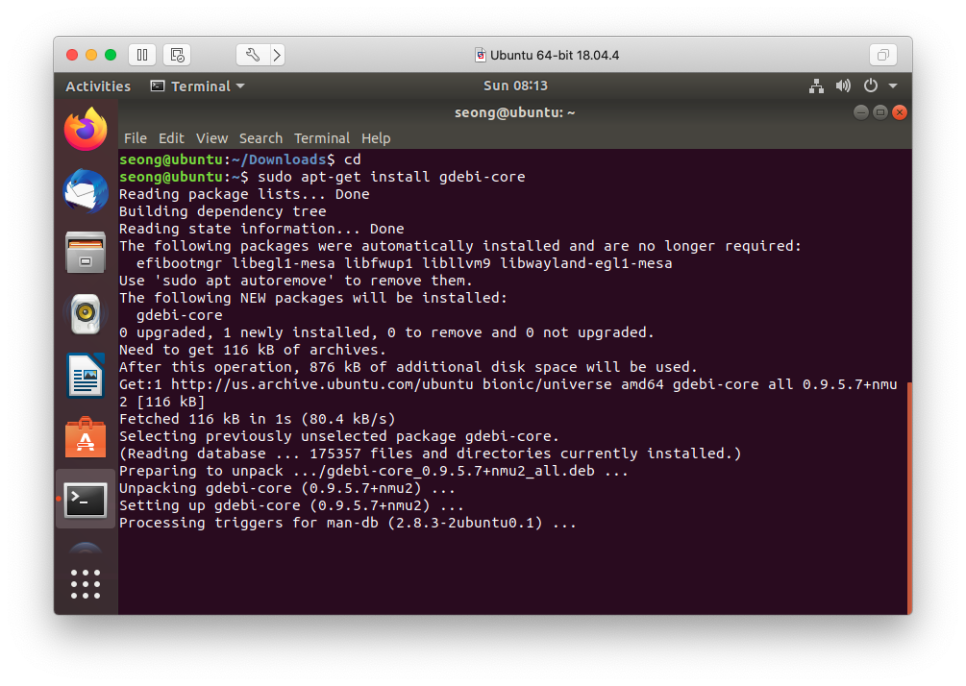966x686 pixels.
Task: Expand VMware toolbar arrow next to wrench
Action: pyautogui.click(x=277, y=55)
